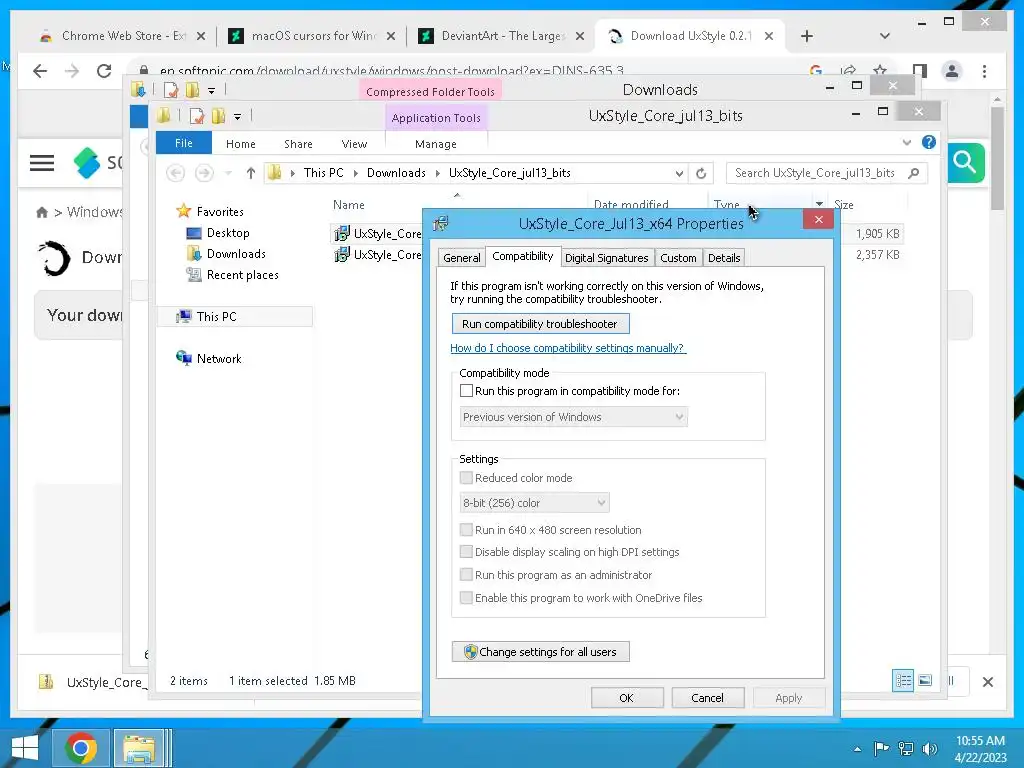Switch to large icons view layout

point(925,680)
